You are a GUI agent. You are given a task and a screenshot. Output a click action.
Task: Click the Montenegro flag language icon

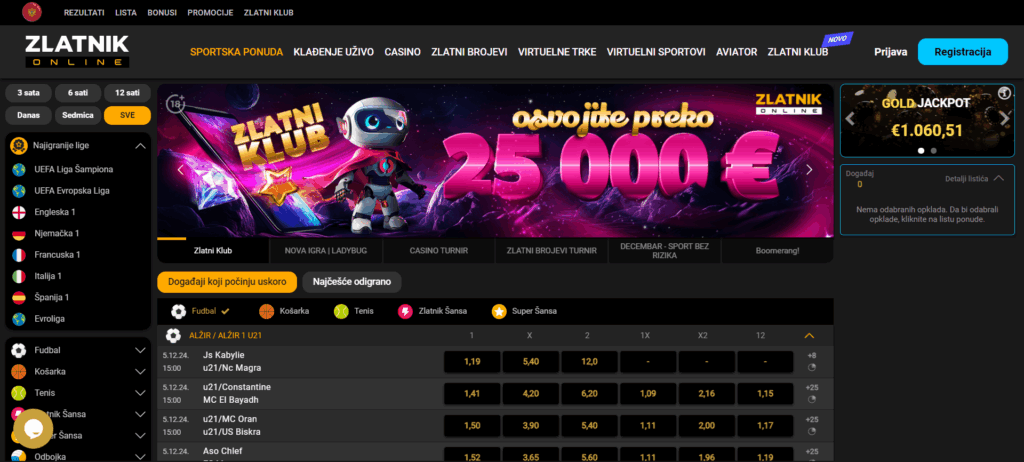tap(29, 12)
